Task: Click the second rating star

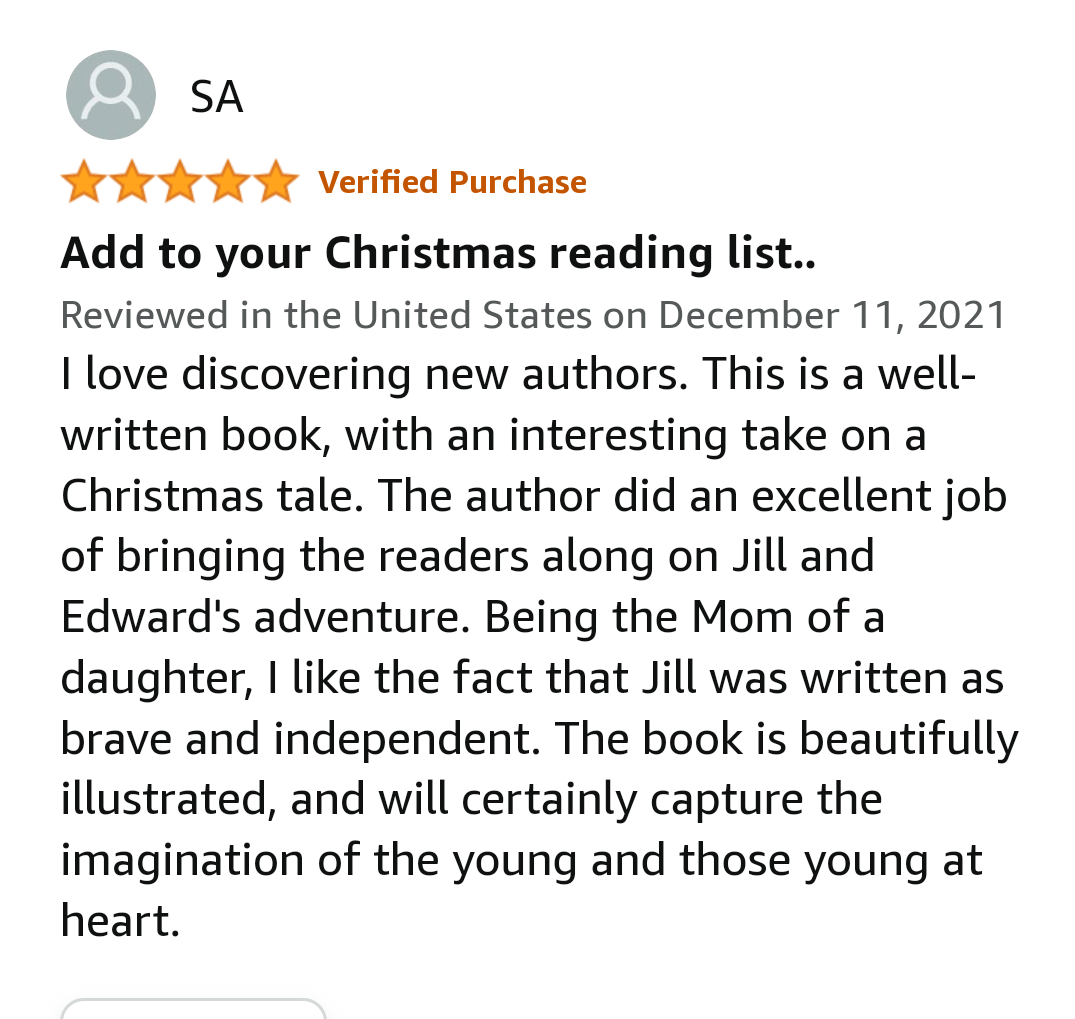Action: pyautogui.click(x=131, y=183)
